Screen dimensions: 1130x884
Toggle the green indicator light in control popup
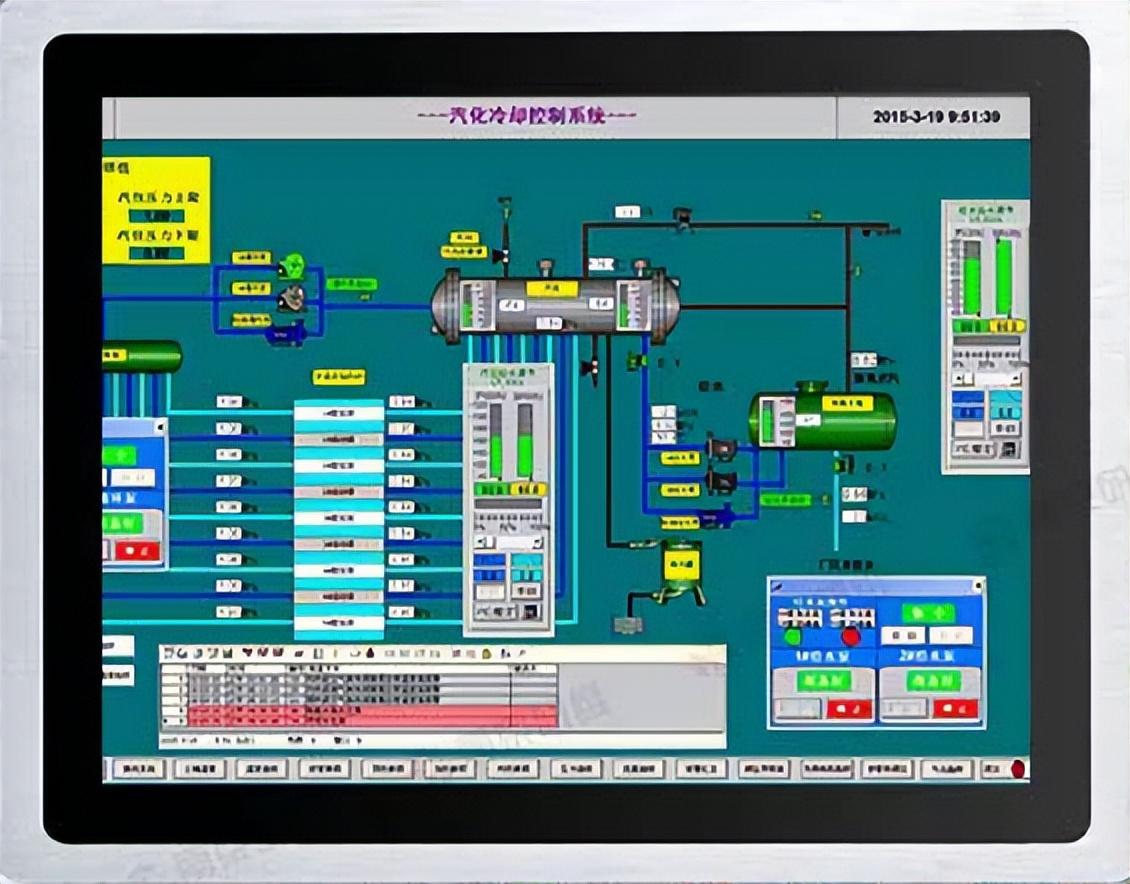[793, 637]
